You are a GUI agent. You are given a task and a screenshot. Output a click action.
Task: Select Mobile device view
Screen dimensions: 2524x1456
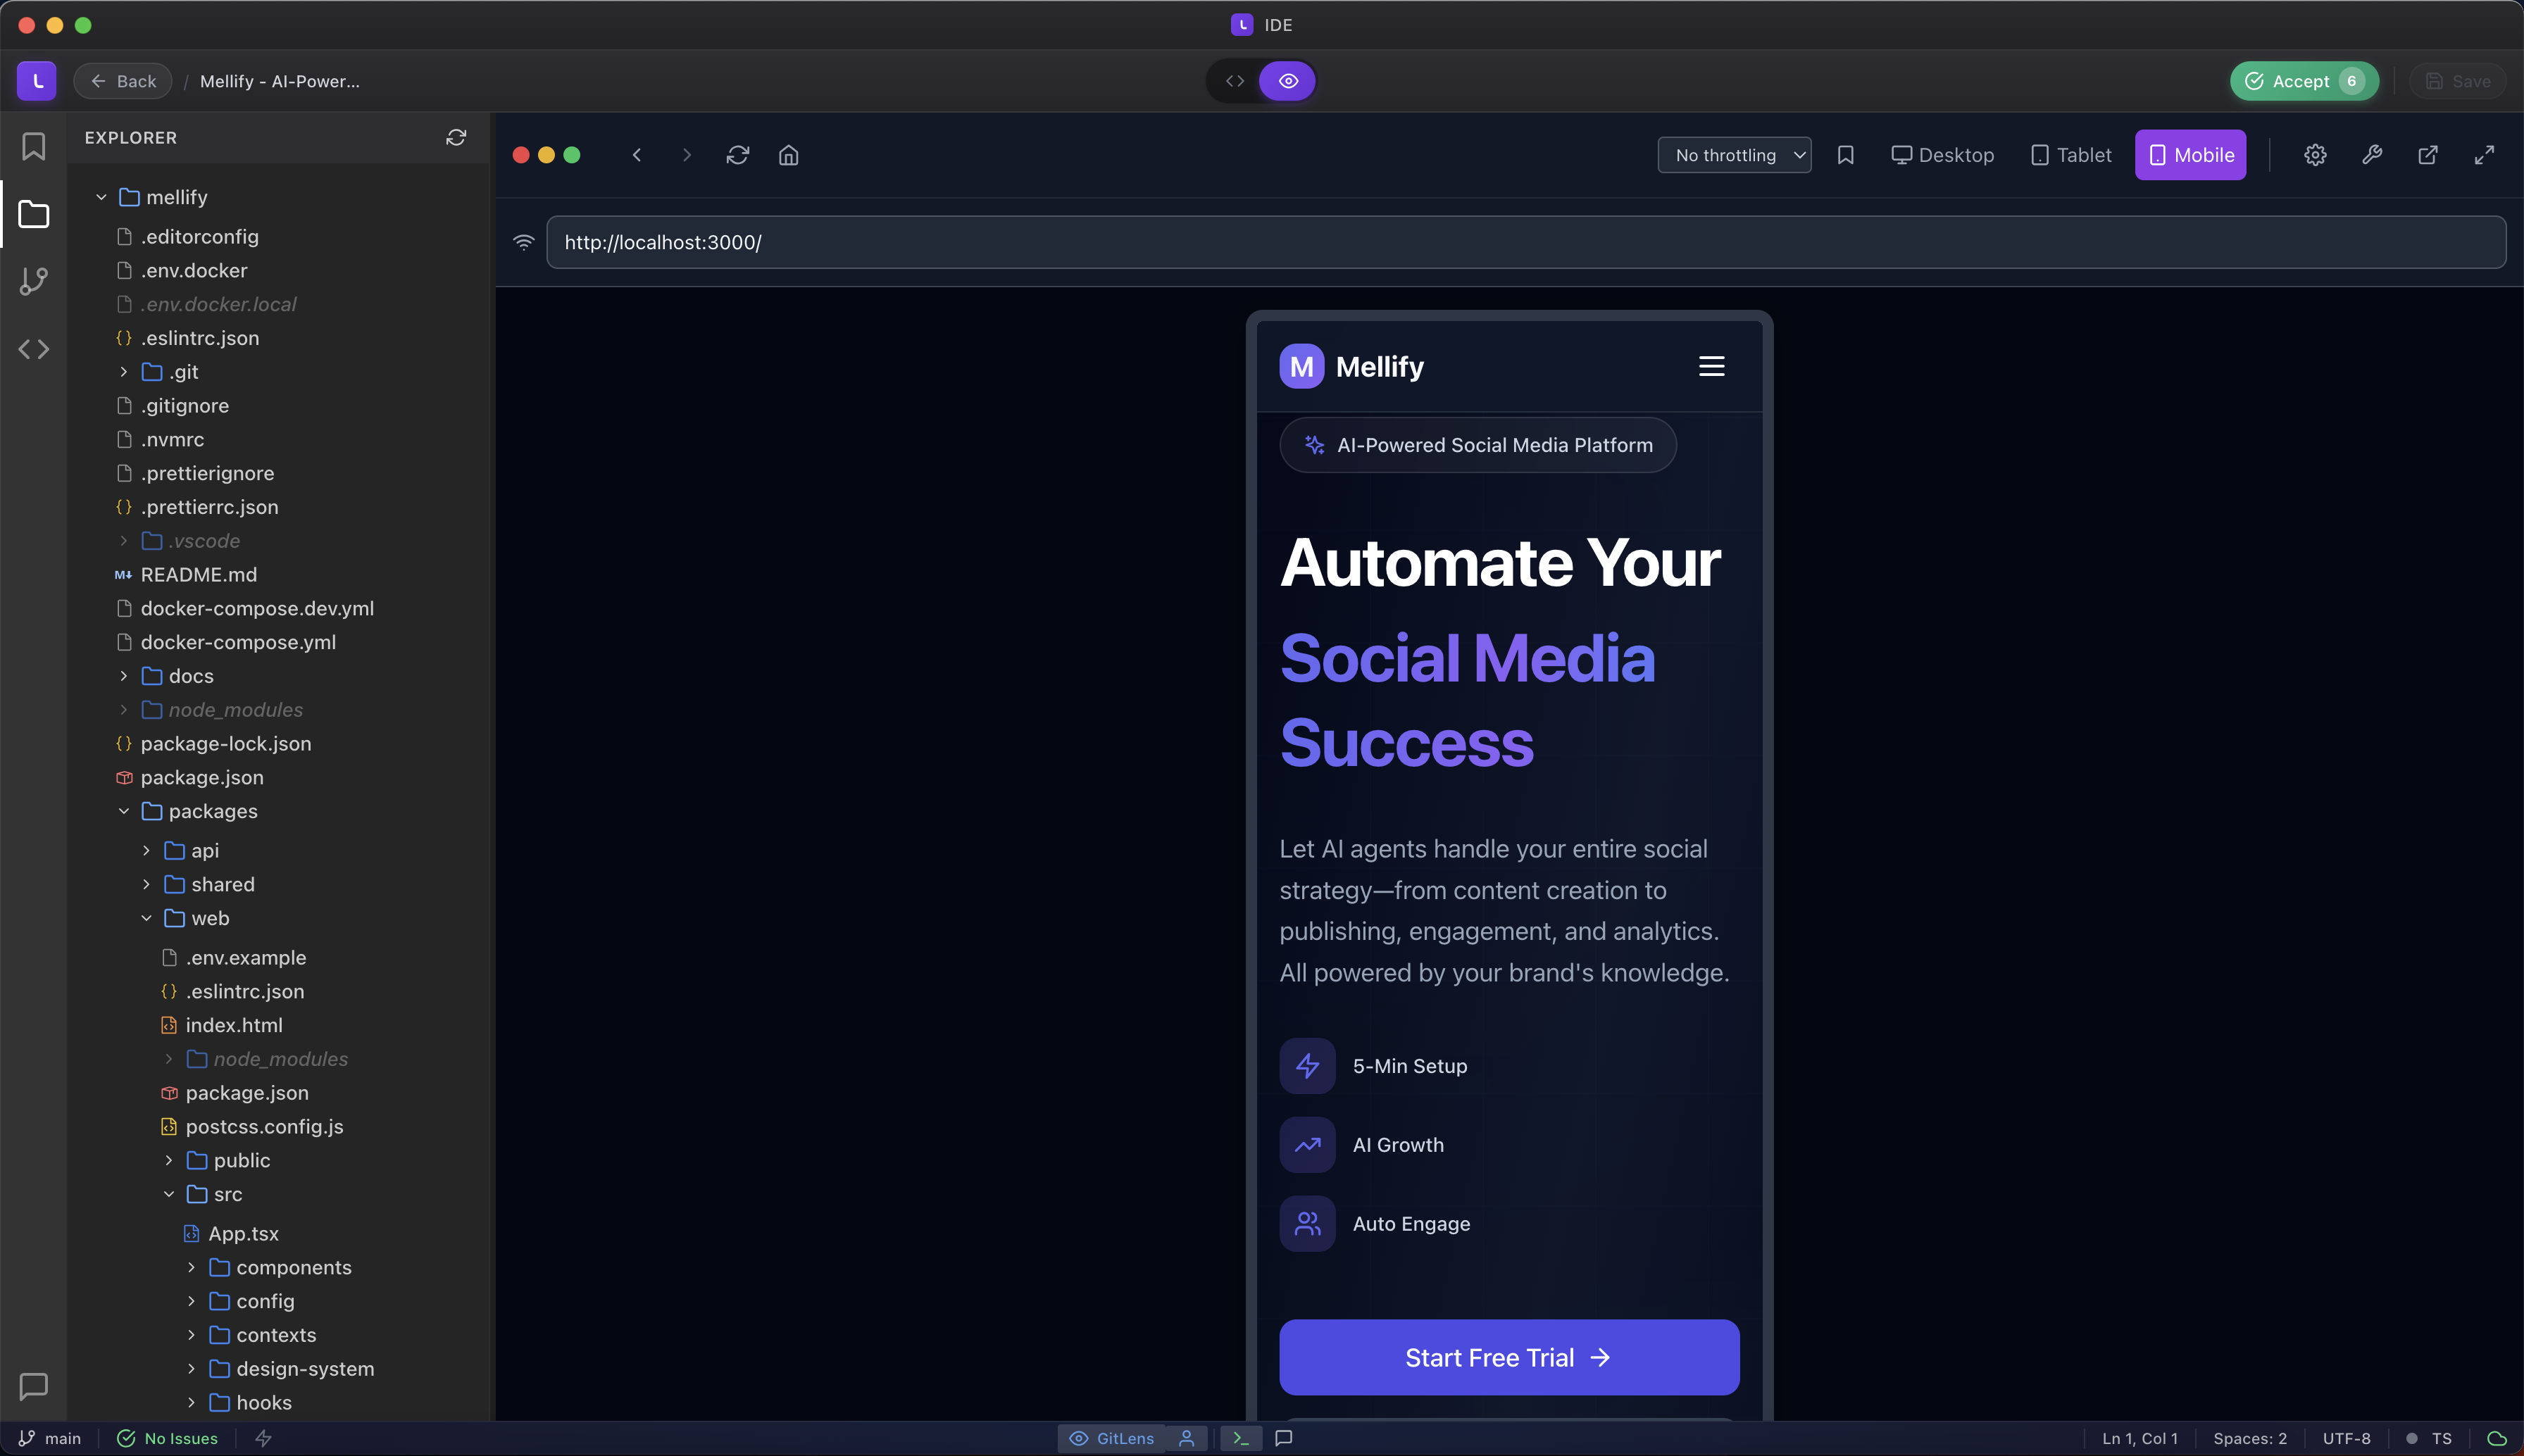2190,155
